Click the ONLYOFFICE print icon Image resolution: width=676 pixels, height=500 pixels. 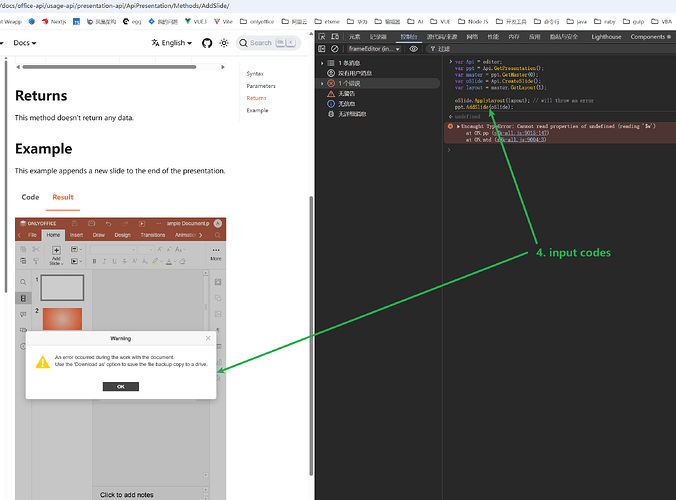coord(91,223)
